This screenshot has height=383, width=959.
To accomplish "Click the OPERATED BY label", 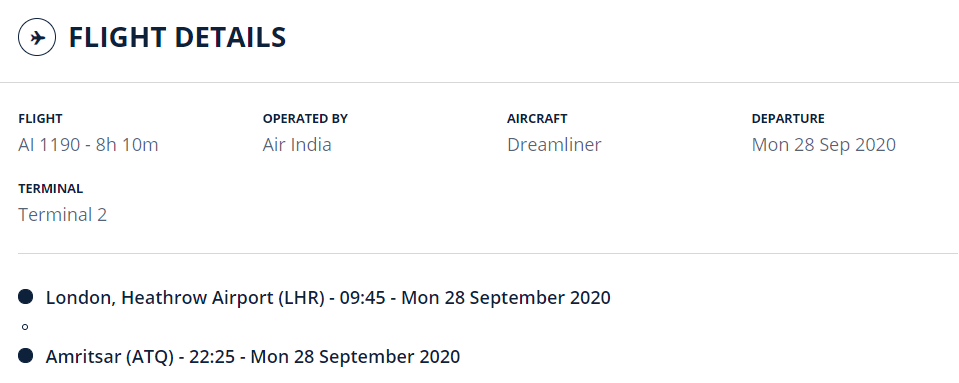I will 305,119.
